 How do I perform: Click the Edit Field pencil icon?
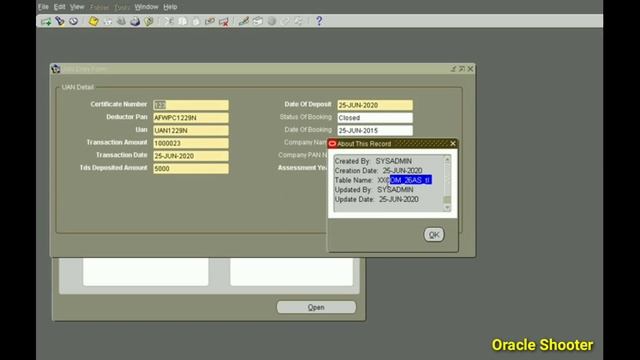pyautogui.click(x=244, y=21)
